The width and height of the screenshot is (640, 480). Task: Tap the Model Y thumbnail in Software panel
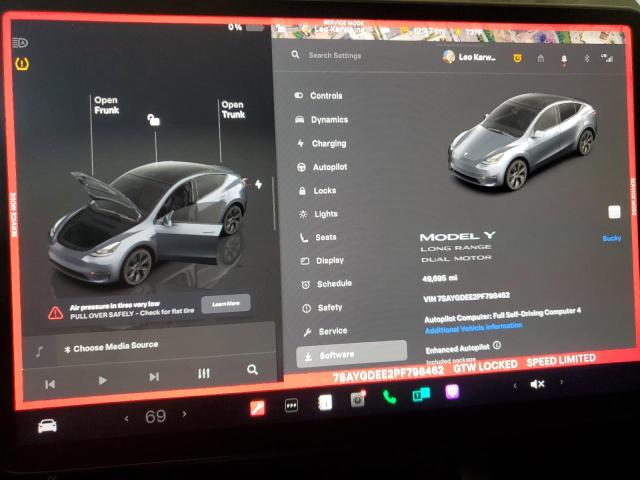[x=524, y=141]
